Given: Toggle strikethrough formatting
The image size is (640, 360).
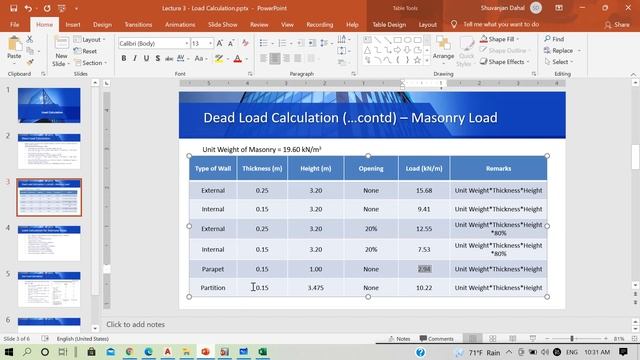Looking at the screenshot, I should pos(169,59).
